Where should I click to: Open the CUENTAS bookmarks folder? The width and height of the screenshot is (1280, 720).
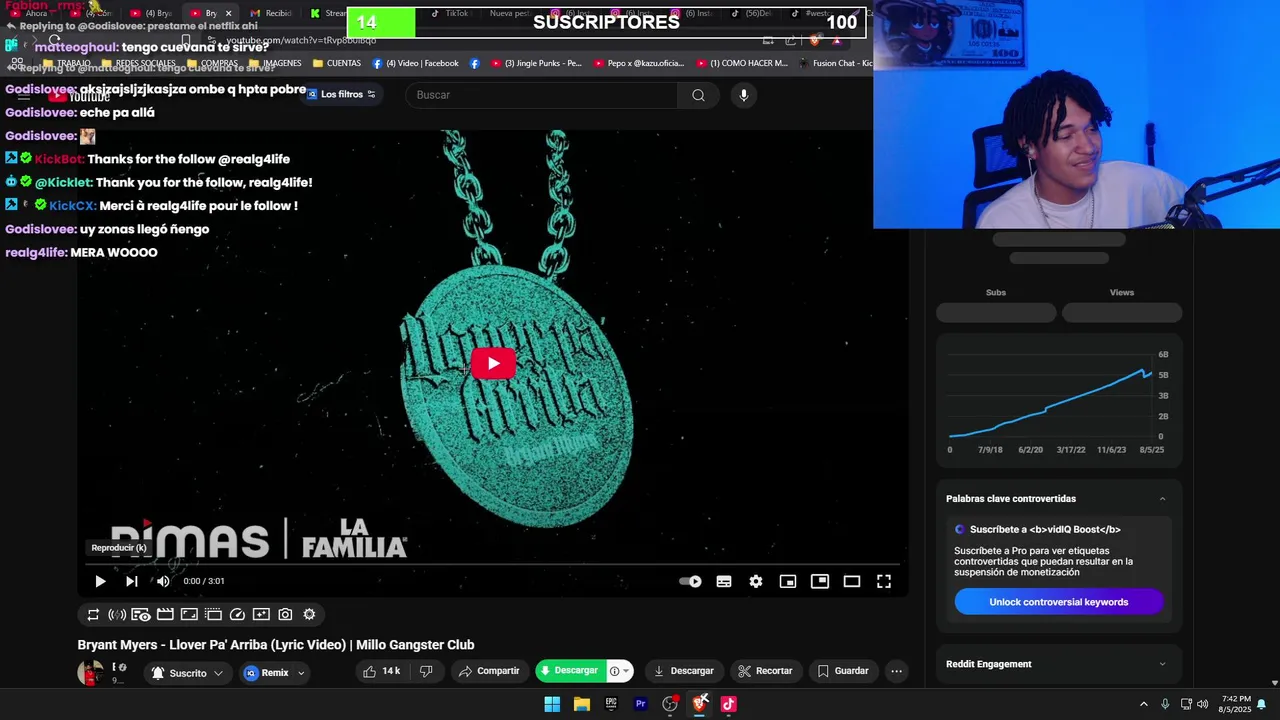click(x=336, y=63)
